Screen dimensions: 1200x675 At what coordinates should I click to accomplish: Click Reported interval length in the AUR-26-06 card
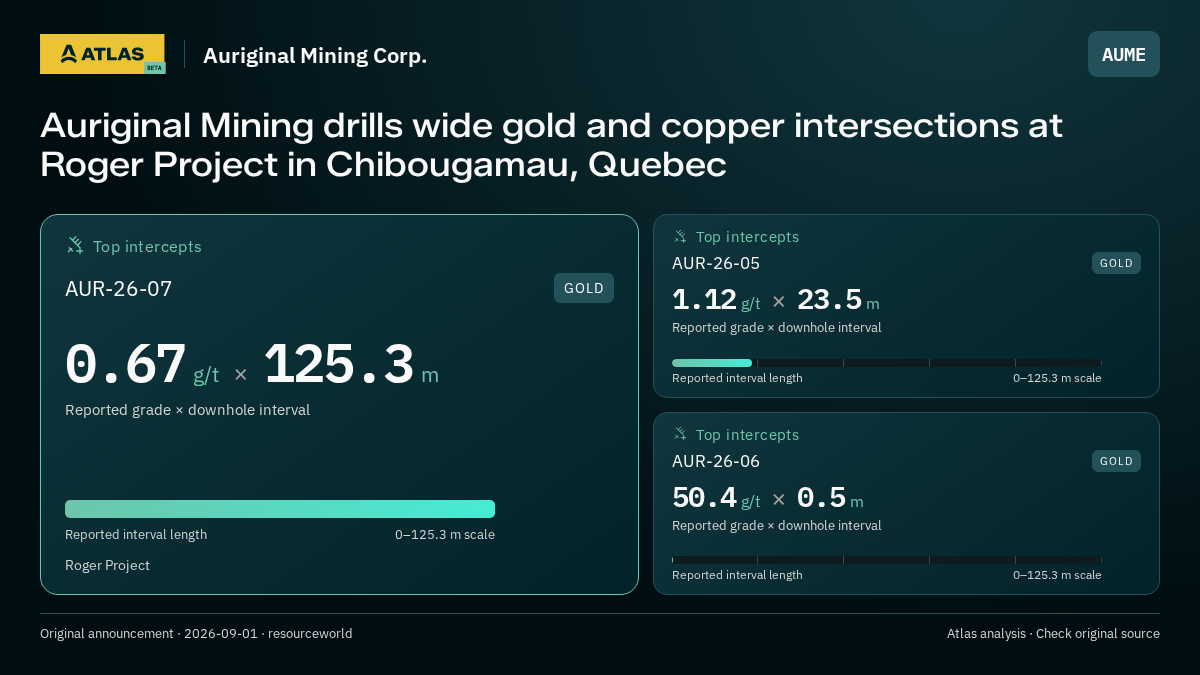737,575
